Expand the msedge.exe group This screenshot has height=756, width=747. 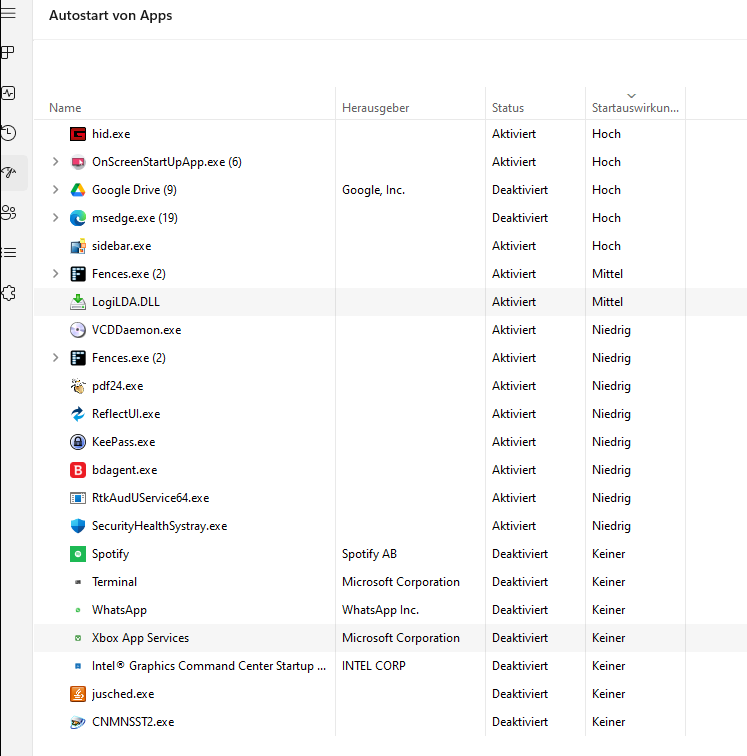[x=55, y=218]
